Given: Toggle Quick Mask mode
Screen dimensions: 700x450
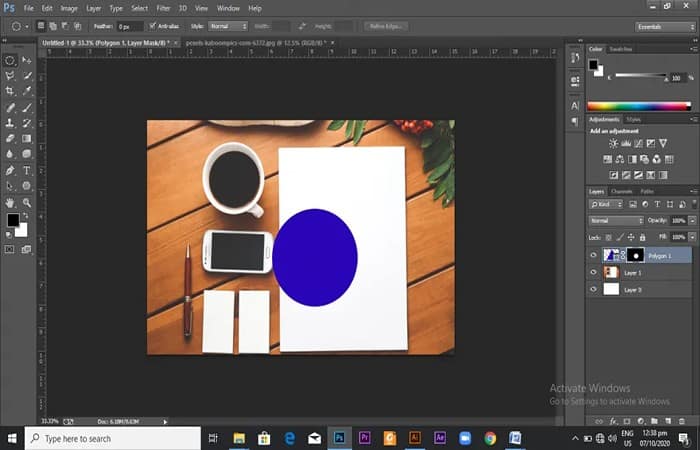Looking at the screenshot, I should pos(9,249).
